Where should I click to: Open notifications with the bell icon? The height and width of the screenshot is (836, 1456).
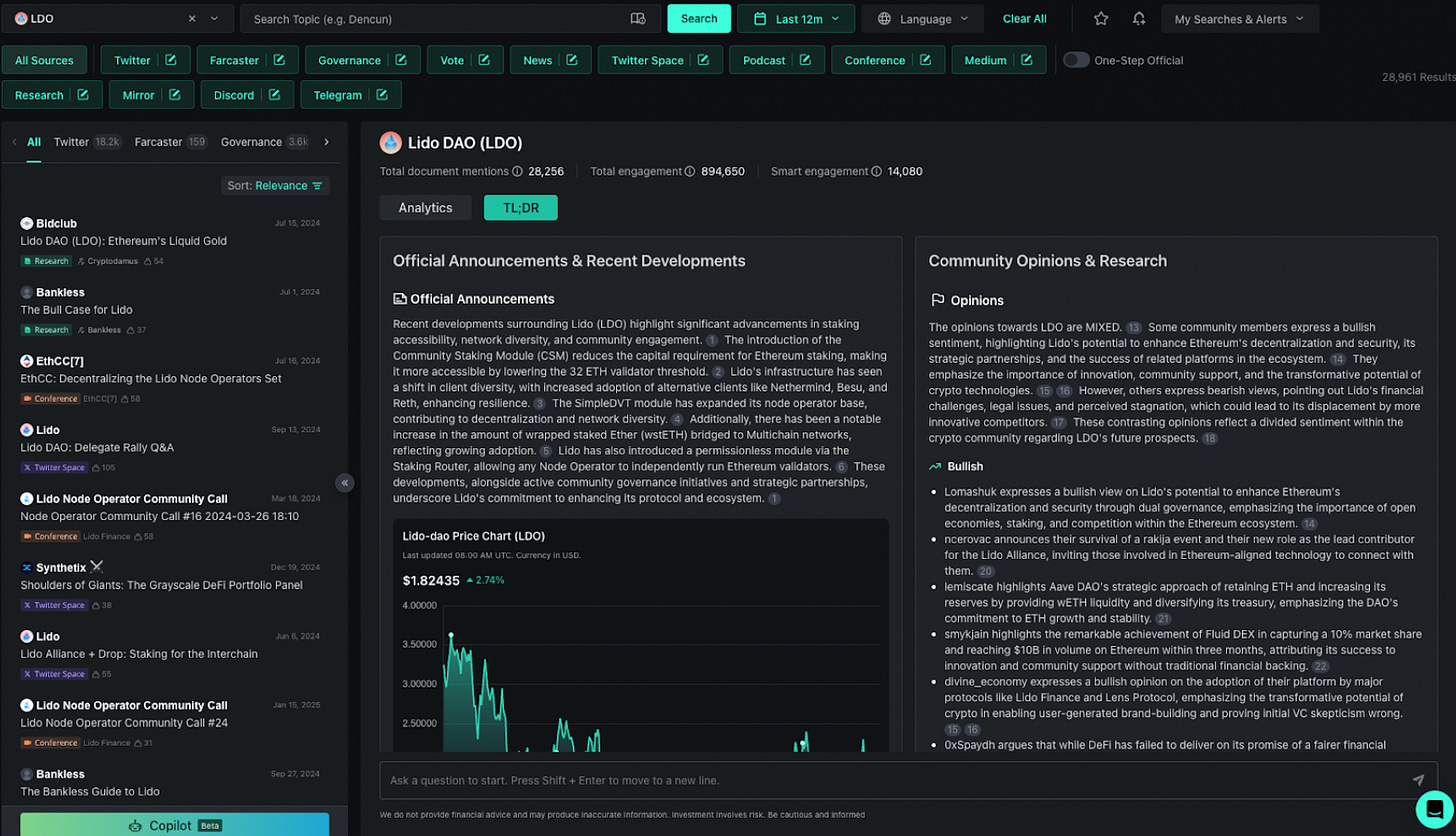tap(1139, 19)
